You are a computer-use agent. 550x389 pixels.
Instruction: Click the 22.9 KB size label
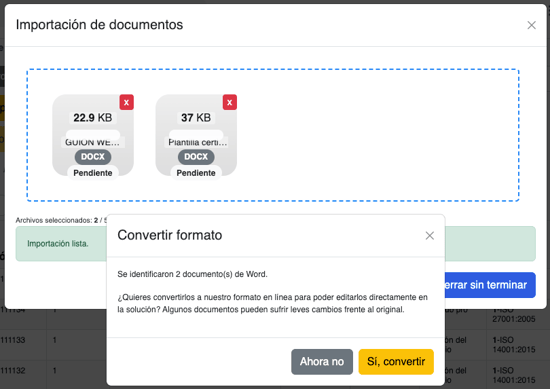tap(93, 118)
